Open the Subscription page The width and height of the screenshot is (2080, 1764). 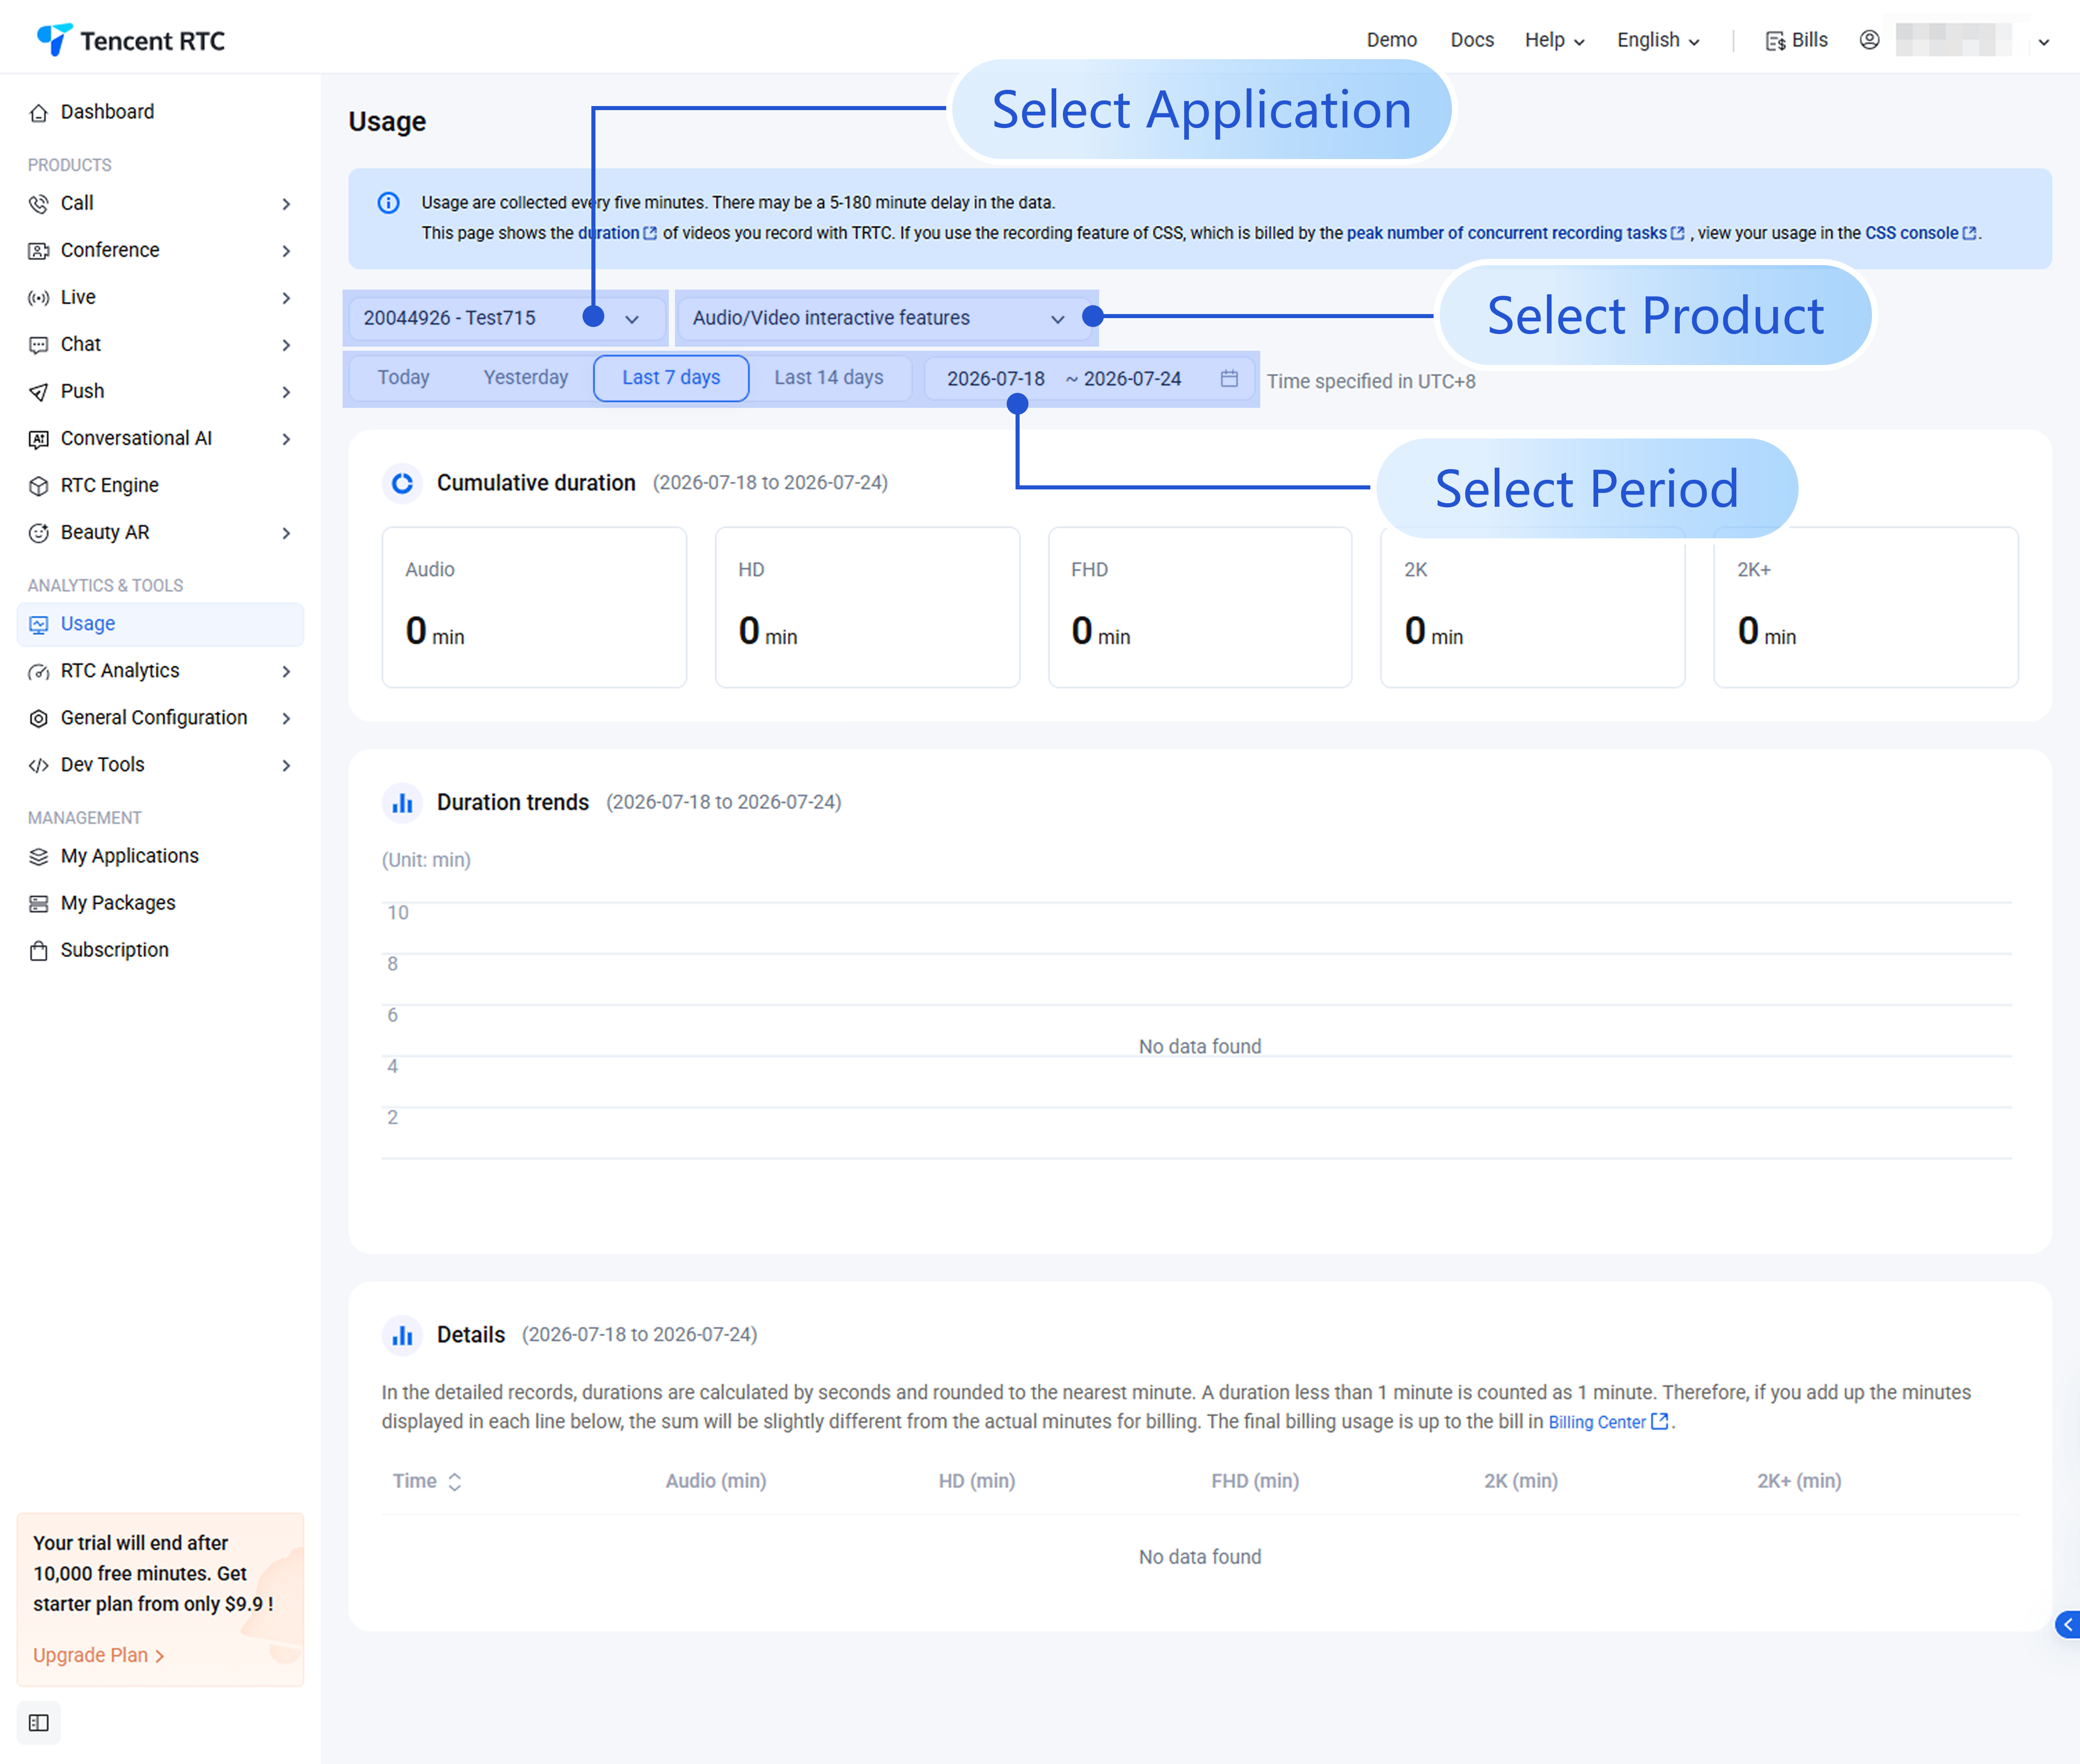coord(114,951)
